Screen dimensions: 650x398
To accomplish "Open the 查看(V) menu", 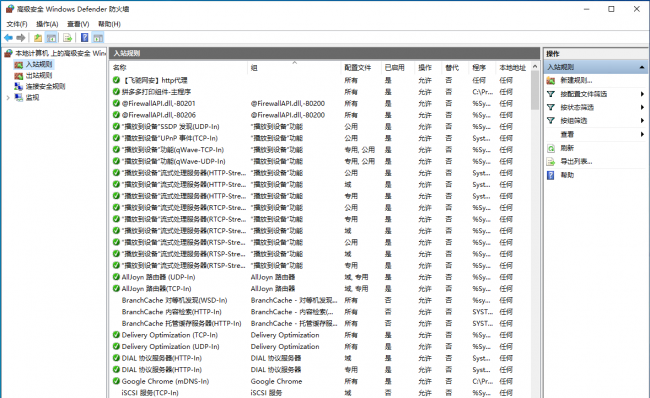I will (x=78, y=24).
